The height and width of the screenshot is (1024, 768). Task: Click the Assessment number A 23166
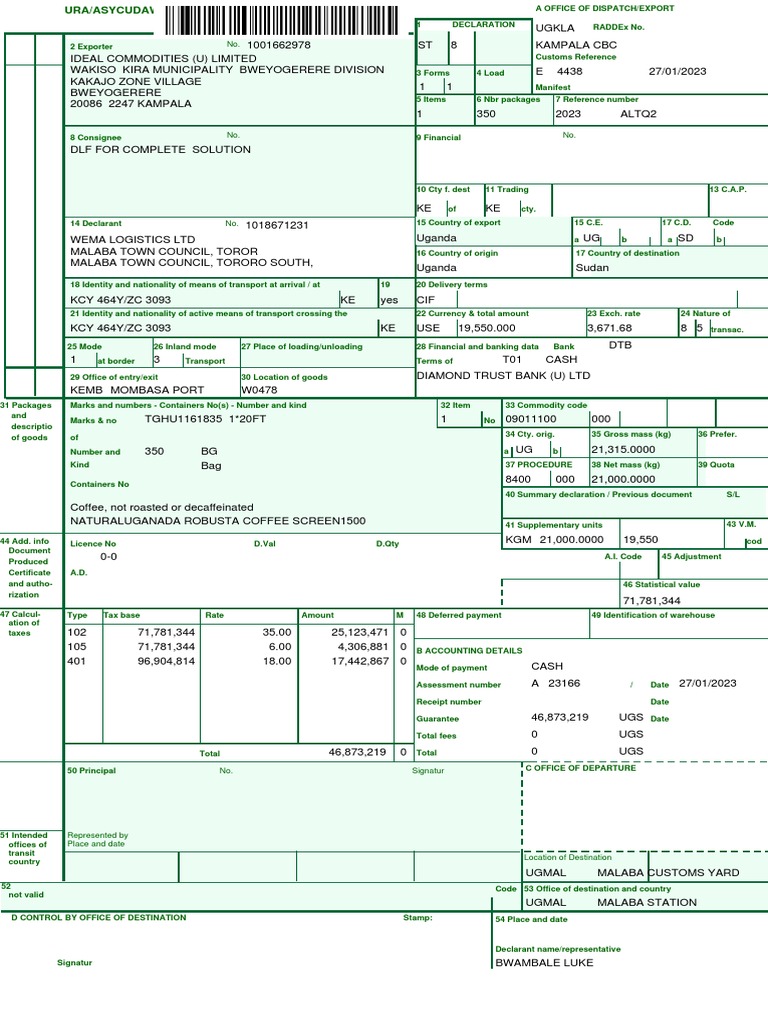click(556, 684)
